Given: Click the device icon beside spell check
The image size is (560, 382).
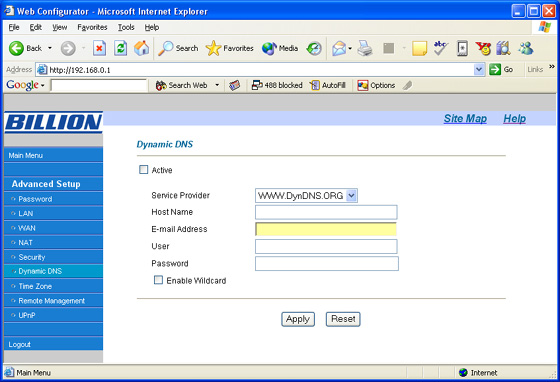Looking at the screenshot, I should pyautogui.click(x=462, y=48).
